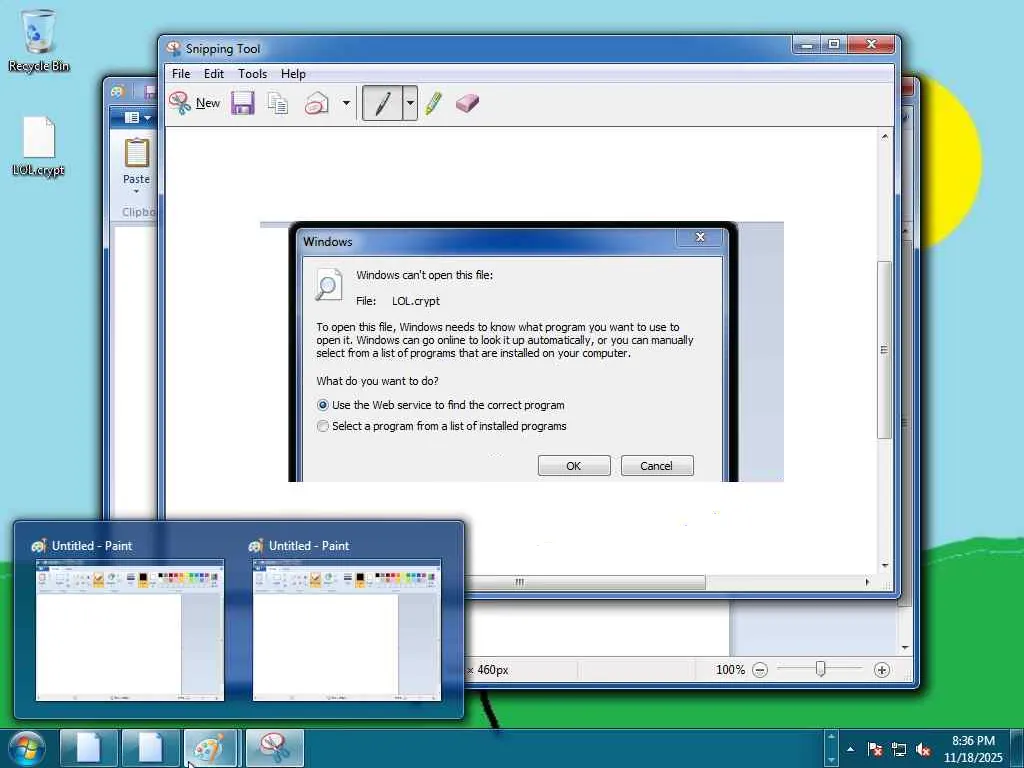Click the Paint taskbar icon

(210, 748)
